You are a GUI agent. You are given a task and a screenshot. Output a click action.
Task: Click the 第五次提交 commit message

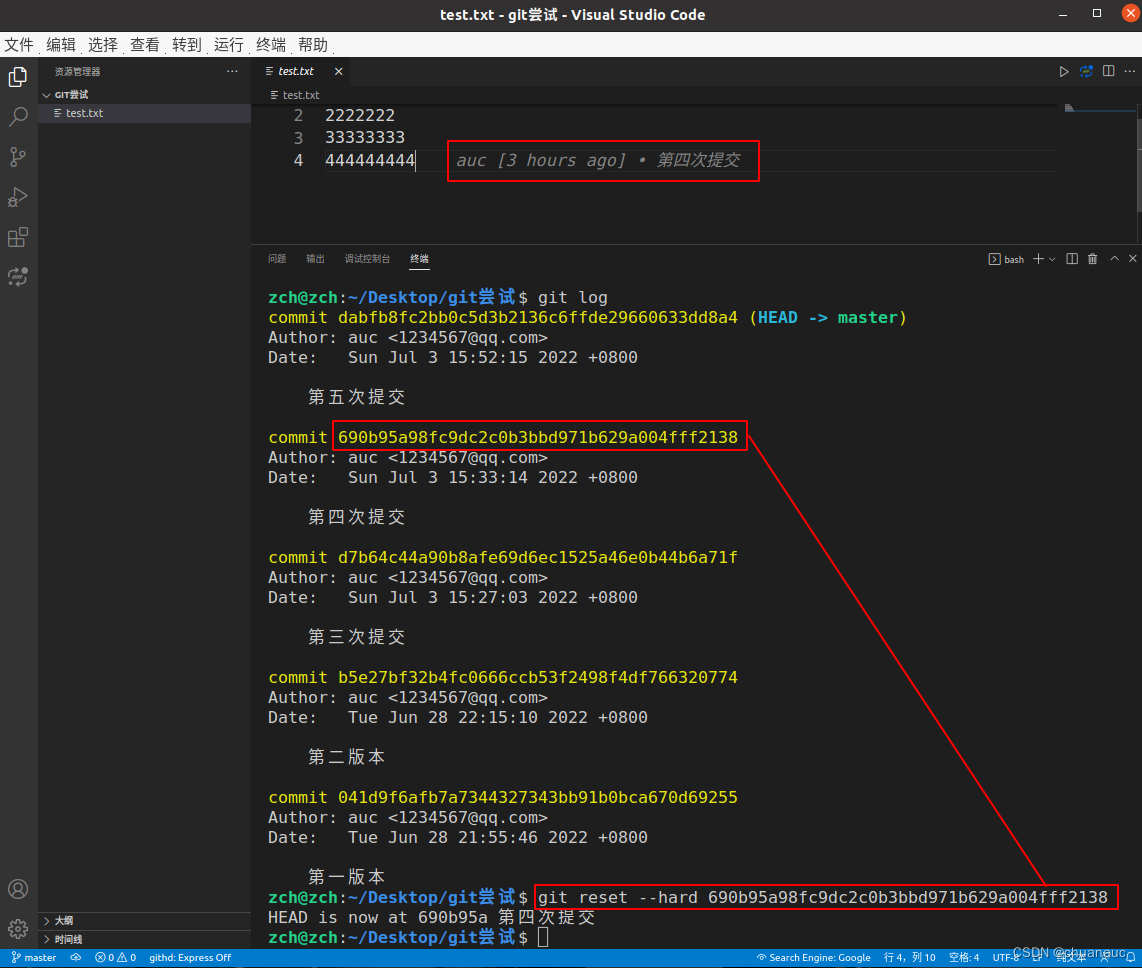click(x=356, y=397)
